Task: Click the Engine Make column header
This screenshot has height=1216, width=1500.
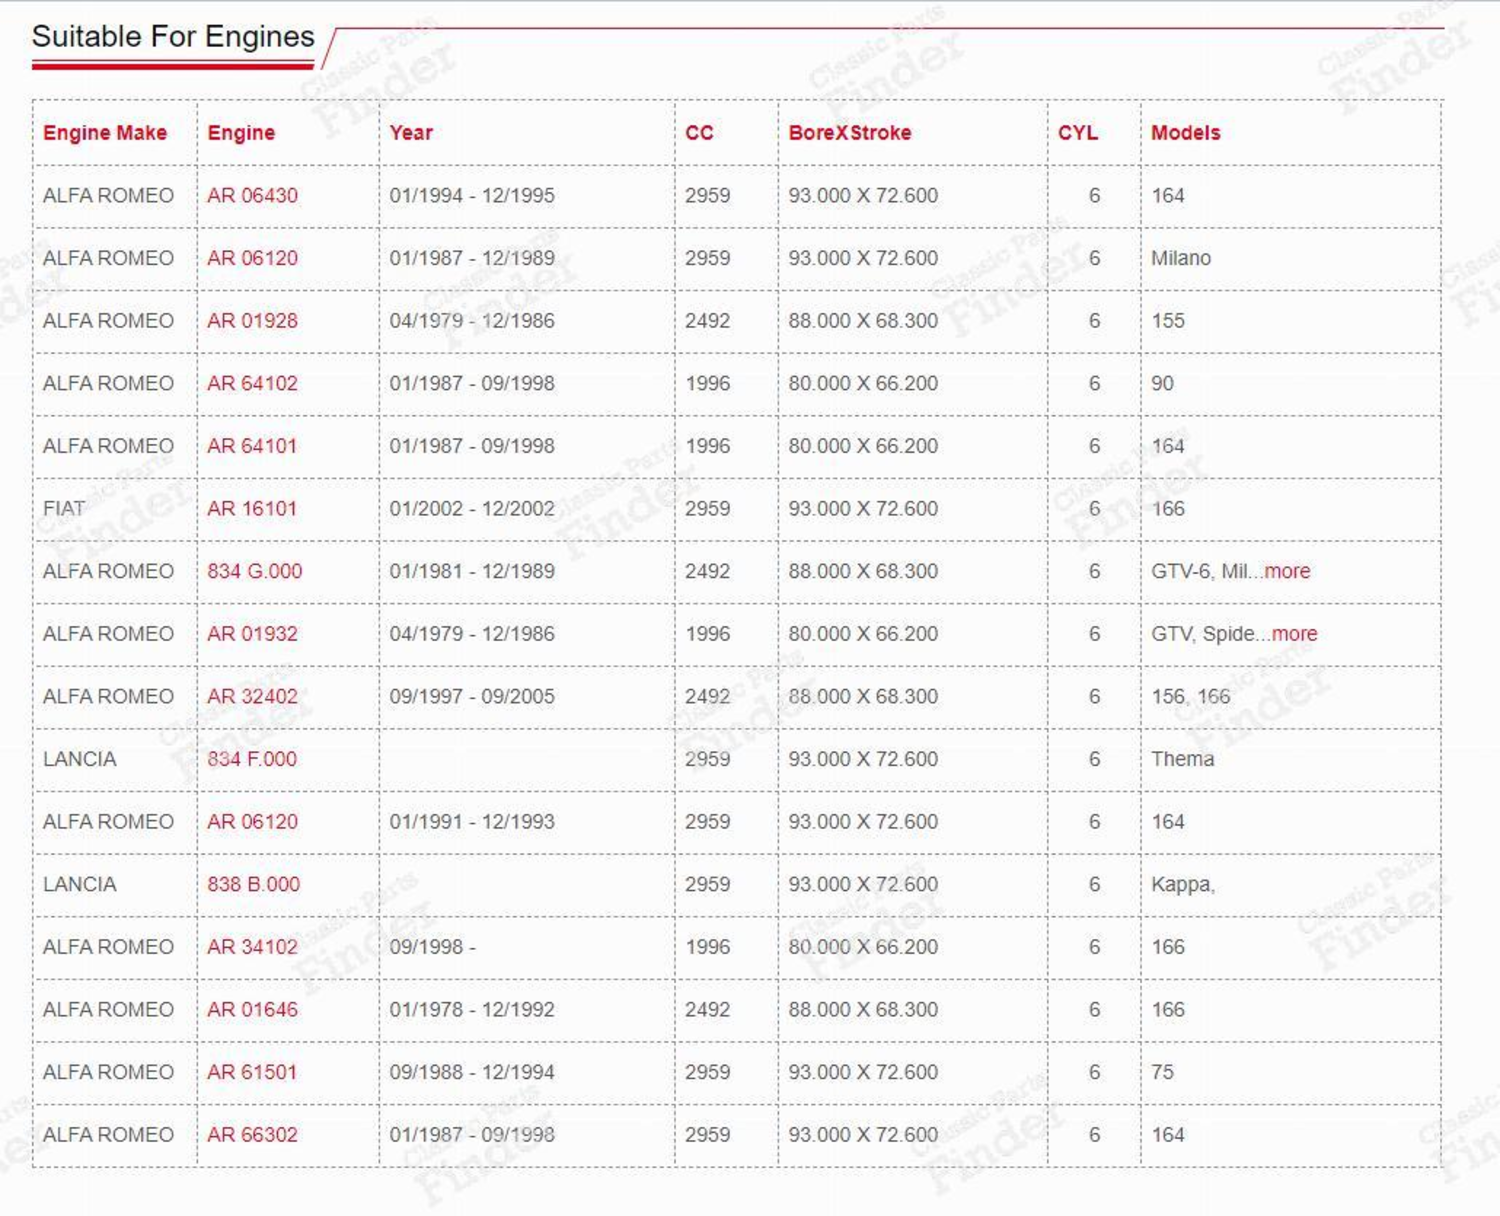Action: [105, 133]
